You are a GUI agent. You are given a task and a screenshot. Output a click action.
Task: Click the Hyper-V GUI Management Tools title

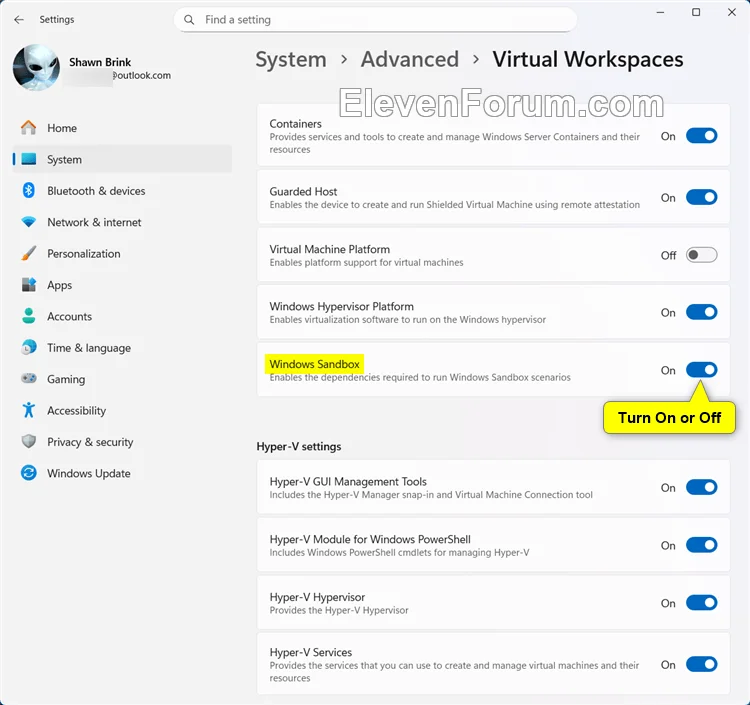pyautogui.click(x=348, y=481)
